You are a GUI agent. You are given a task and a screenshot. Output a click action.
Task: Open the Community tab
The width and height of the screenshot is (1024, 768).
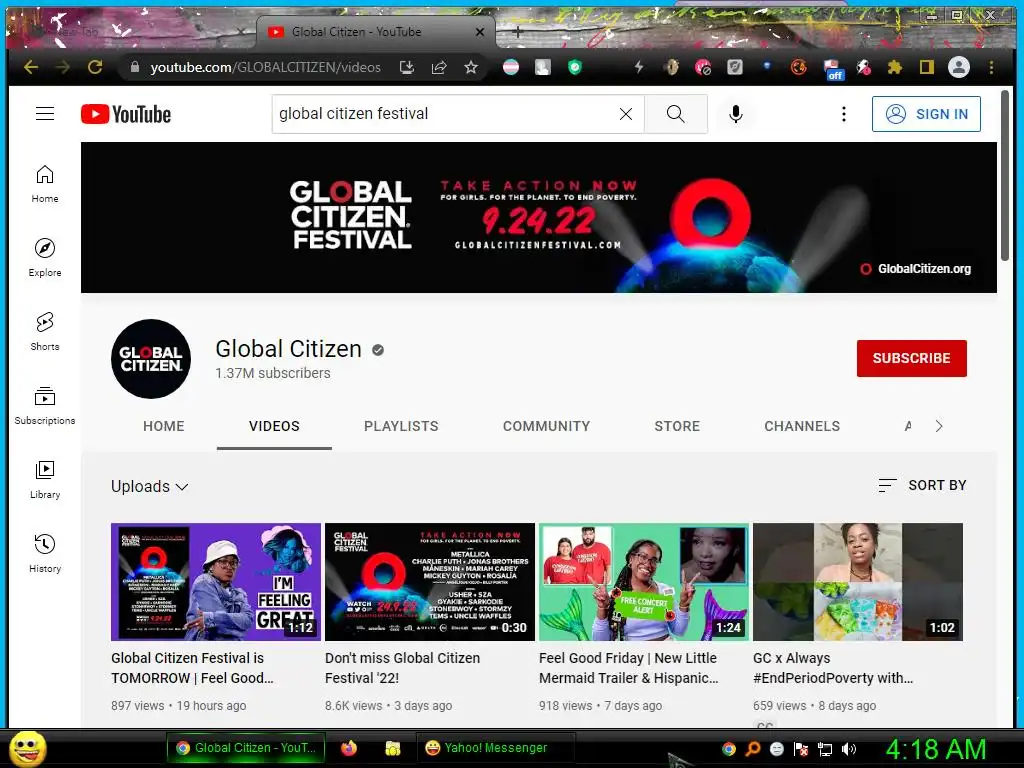coord(547,426)
